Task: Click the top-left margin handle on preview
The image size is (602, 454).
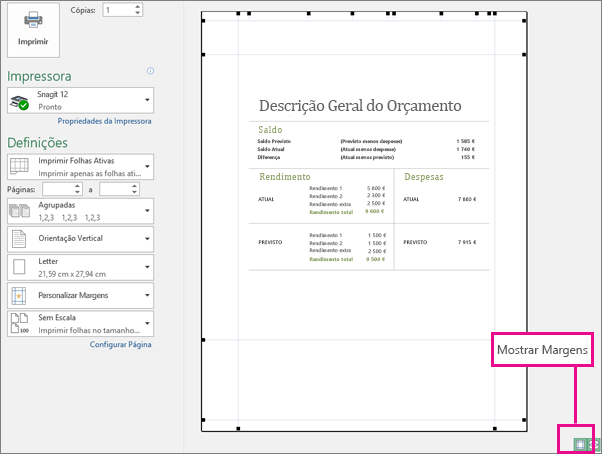Action: click(238, 14)
